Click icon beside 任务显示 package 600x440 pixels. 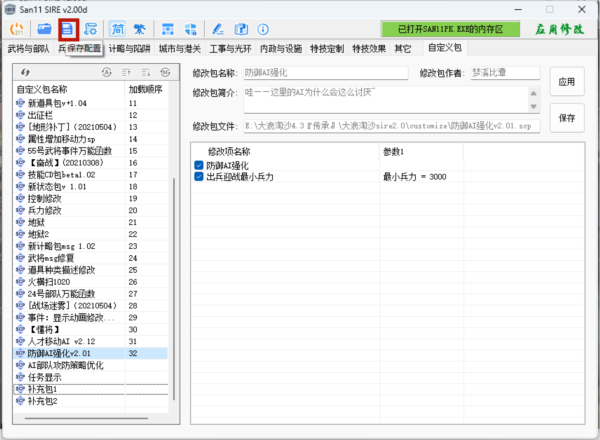click(20, 377)
